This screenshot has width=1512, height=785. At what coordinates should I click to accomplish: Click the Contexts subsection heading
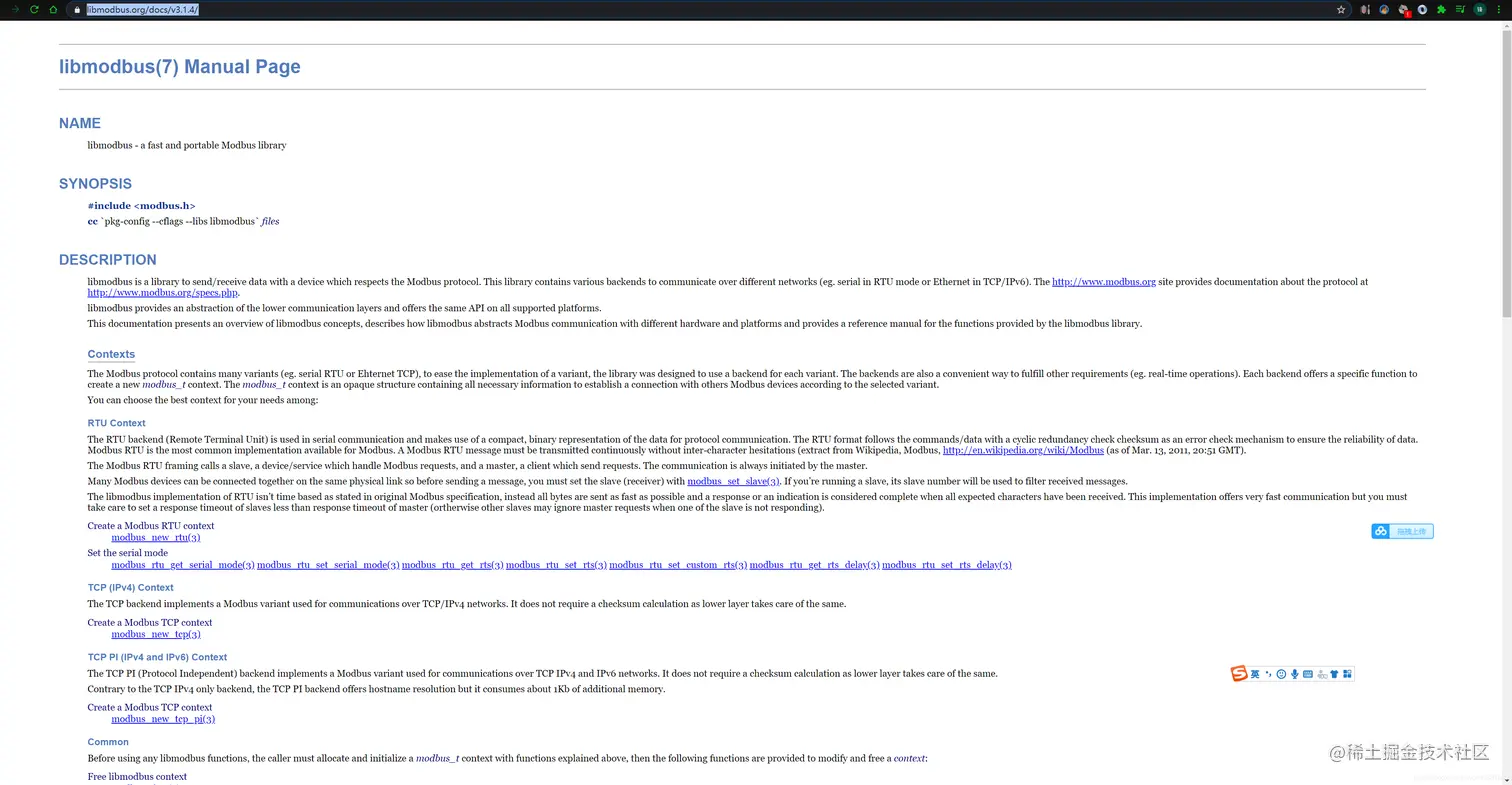point(111,354)
